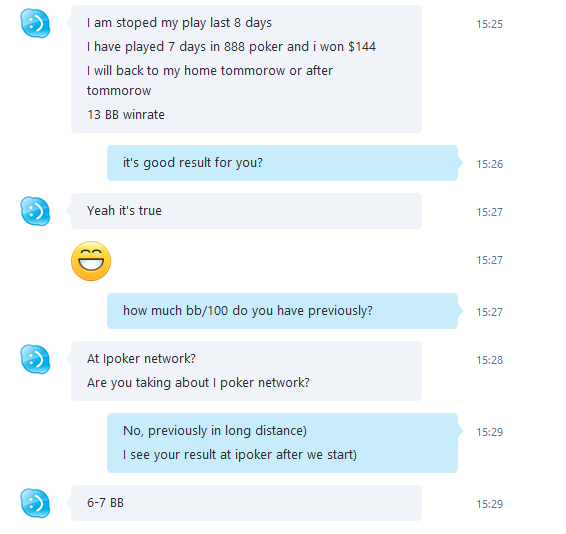
Task: Click the 15:26 timestamp
Action: pos(489,164)
